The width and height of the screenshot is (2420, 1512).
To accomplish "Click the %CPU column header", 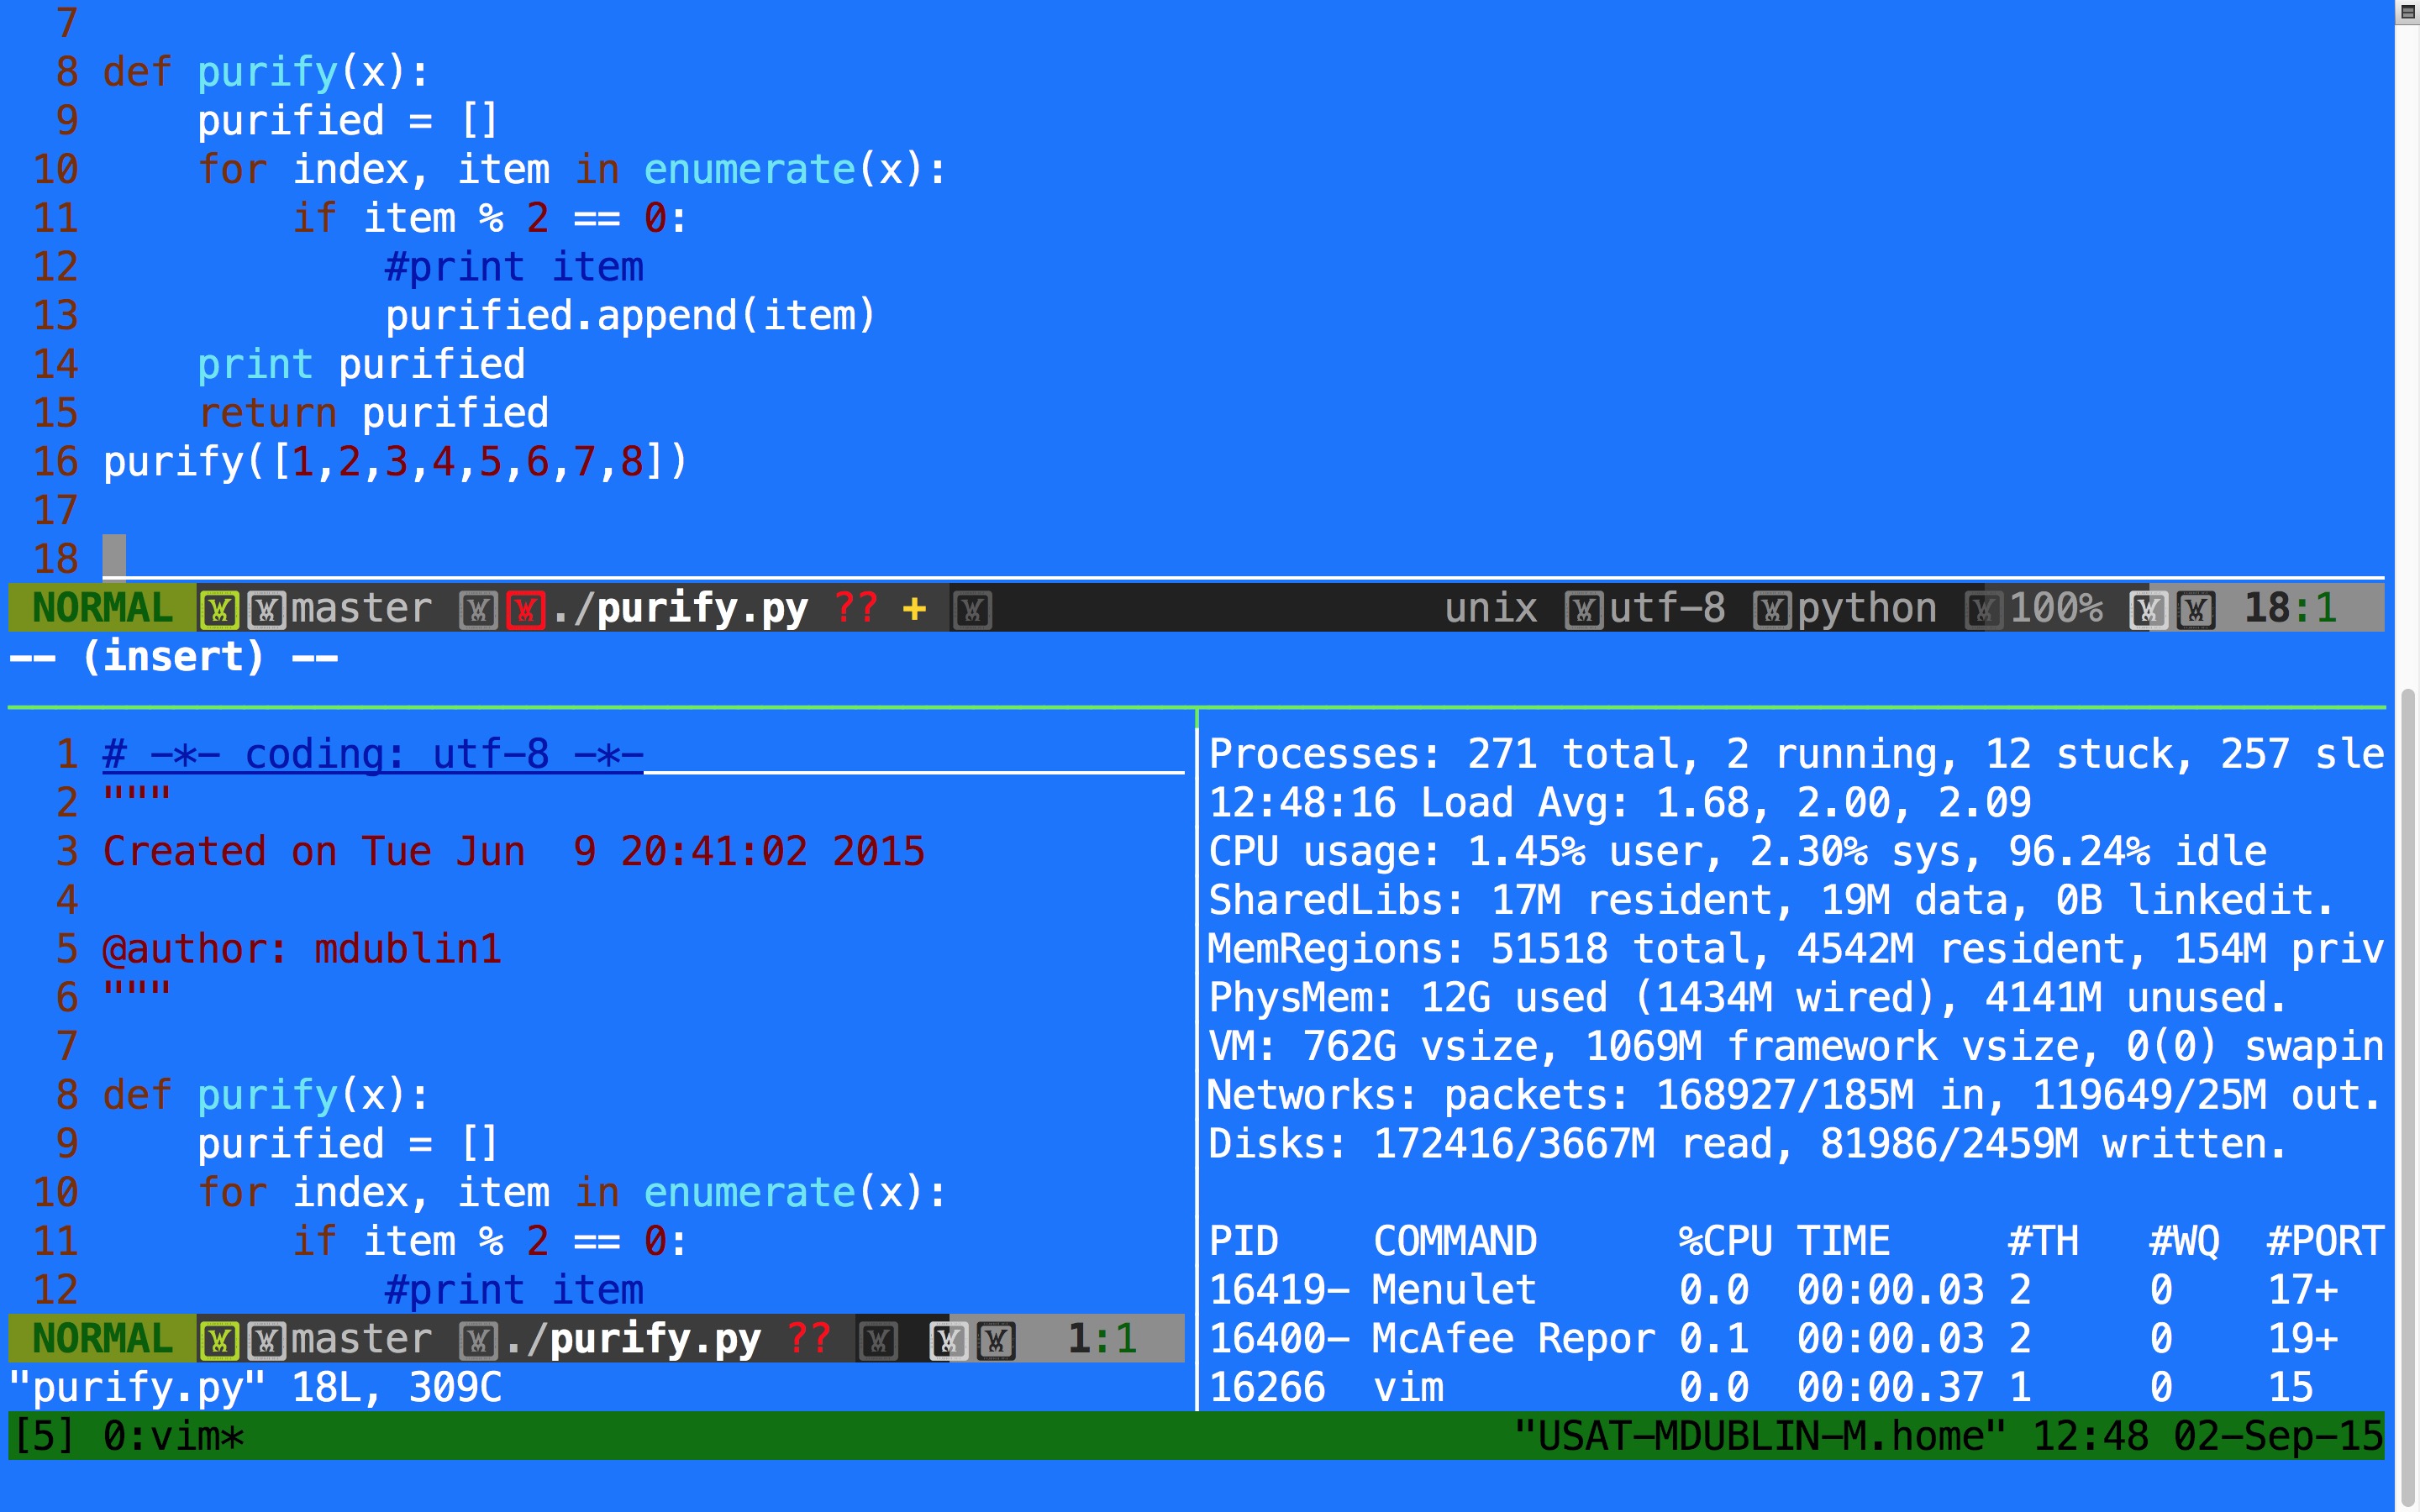I will click(x=1725, y=1241).
